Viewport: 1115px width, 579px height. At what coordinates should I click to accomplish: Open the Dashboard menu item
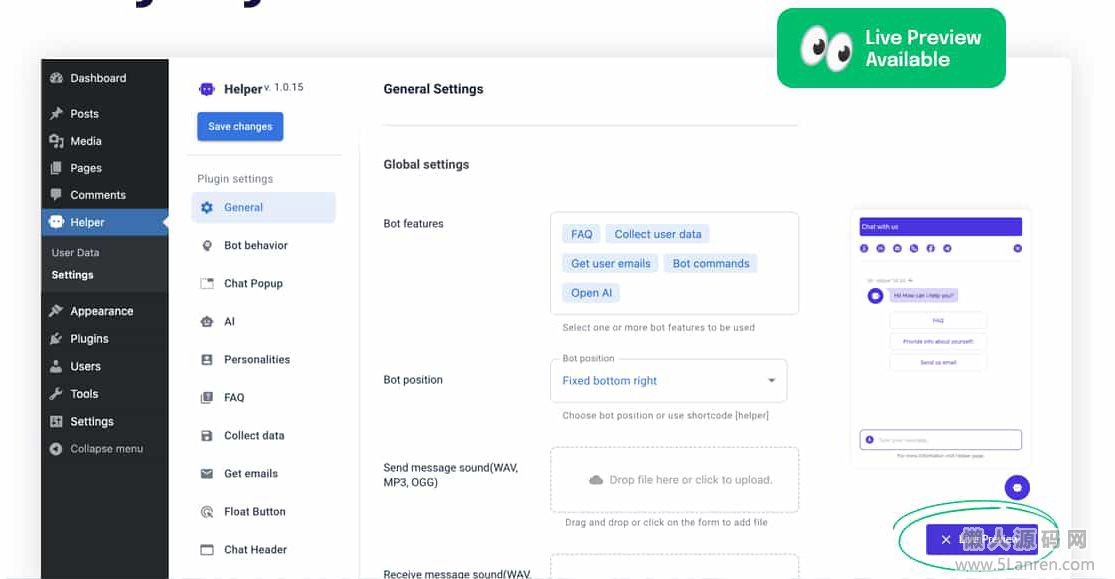[x=105, y=78]
